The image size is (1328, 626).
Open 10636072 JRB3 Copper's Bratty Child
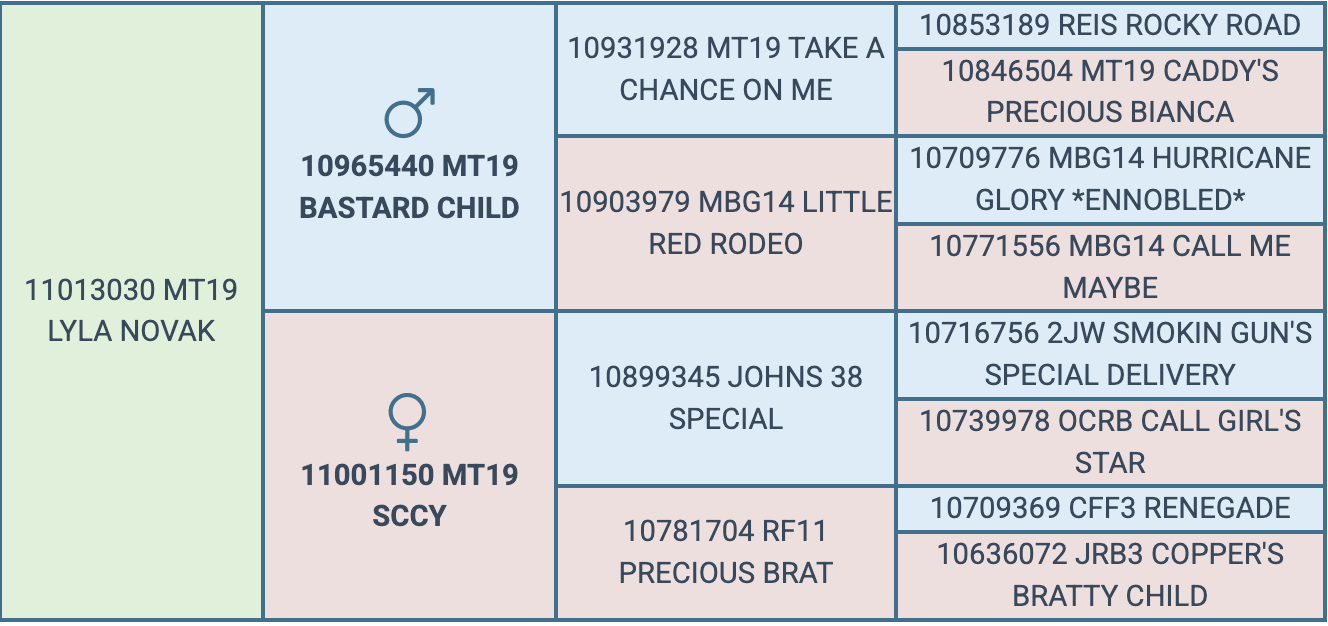[1110, 575]
